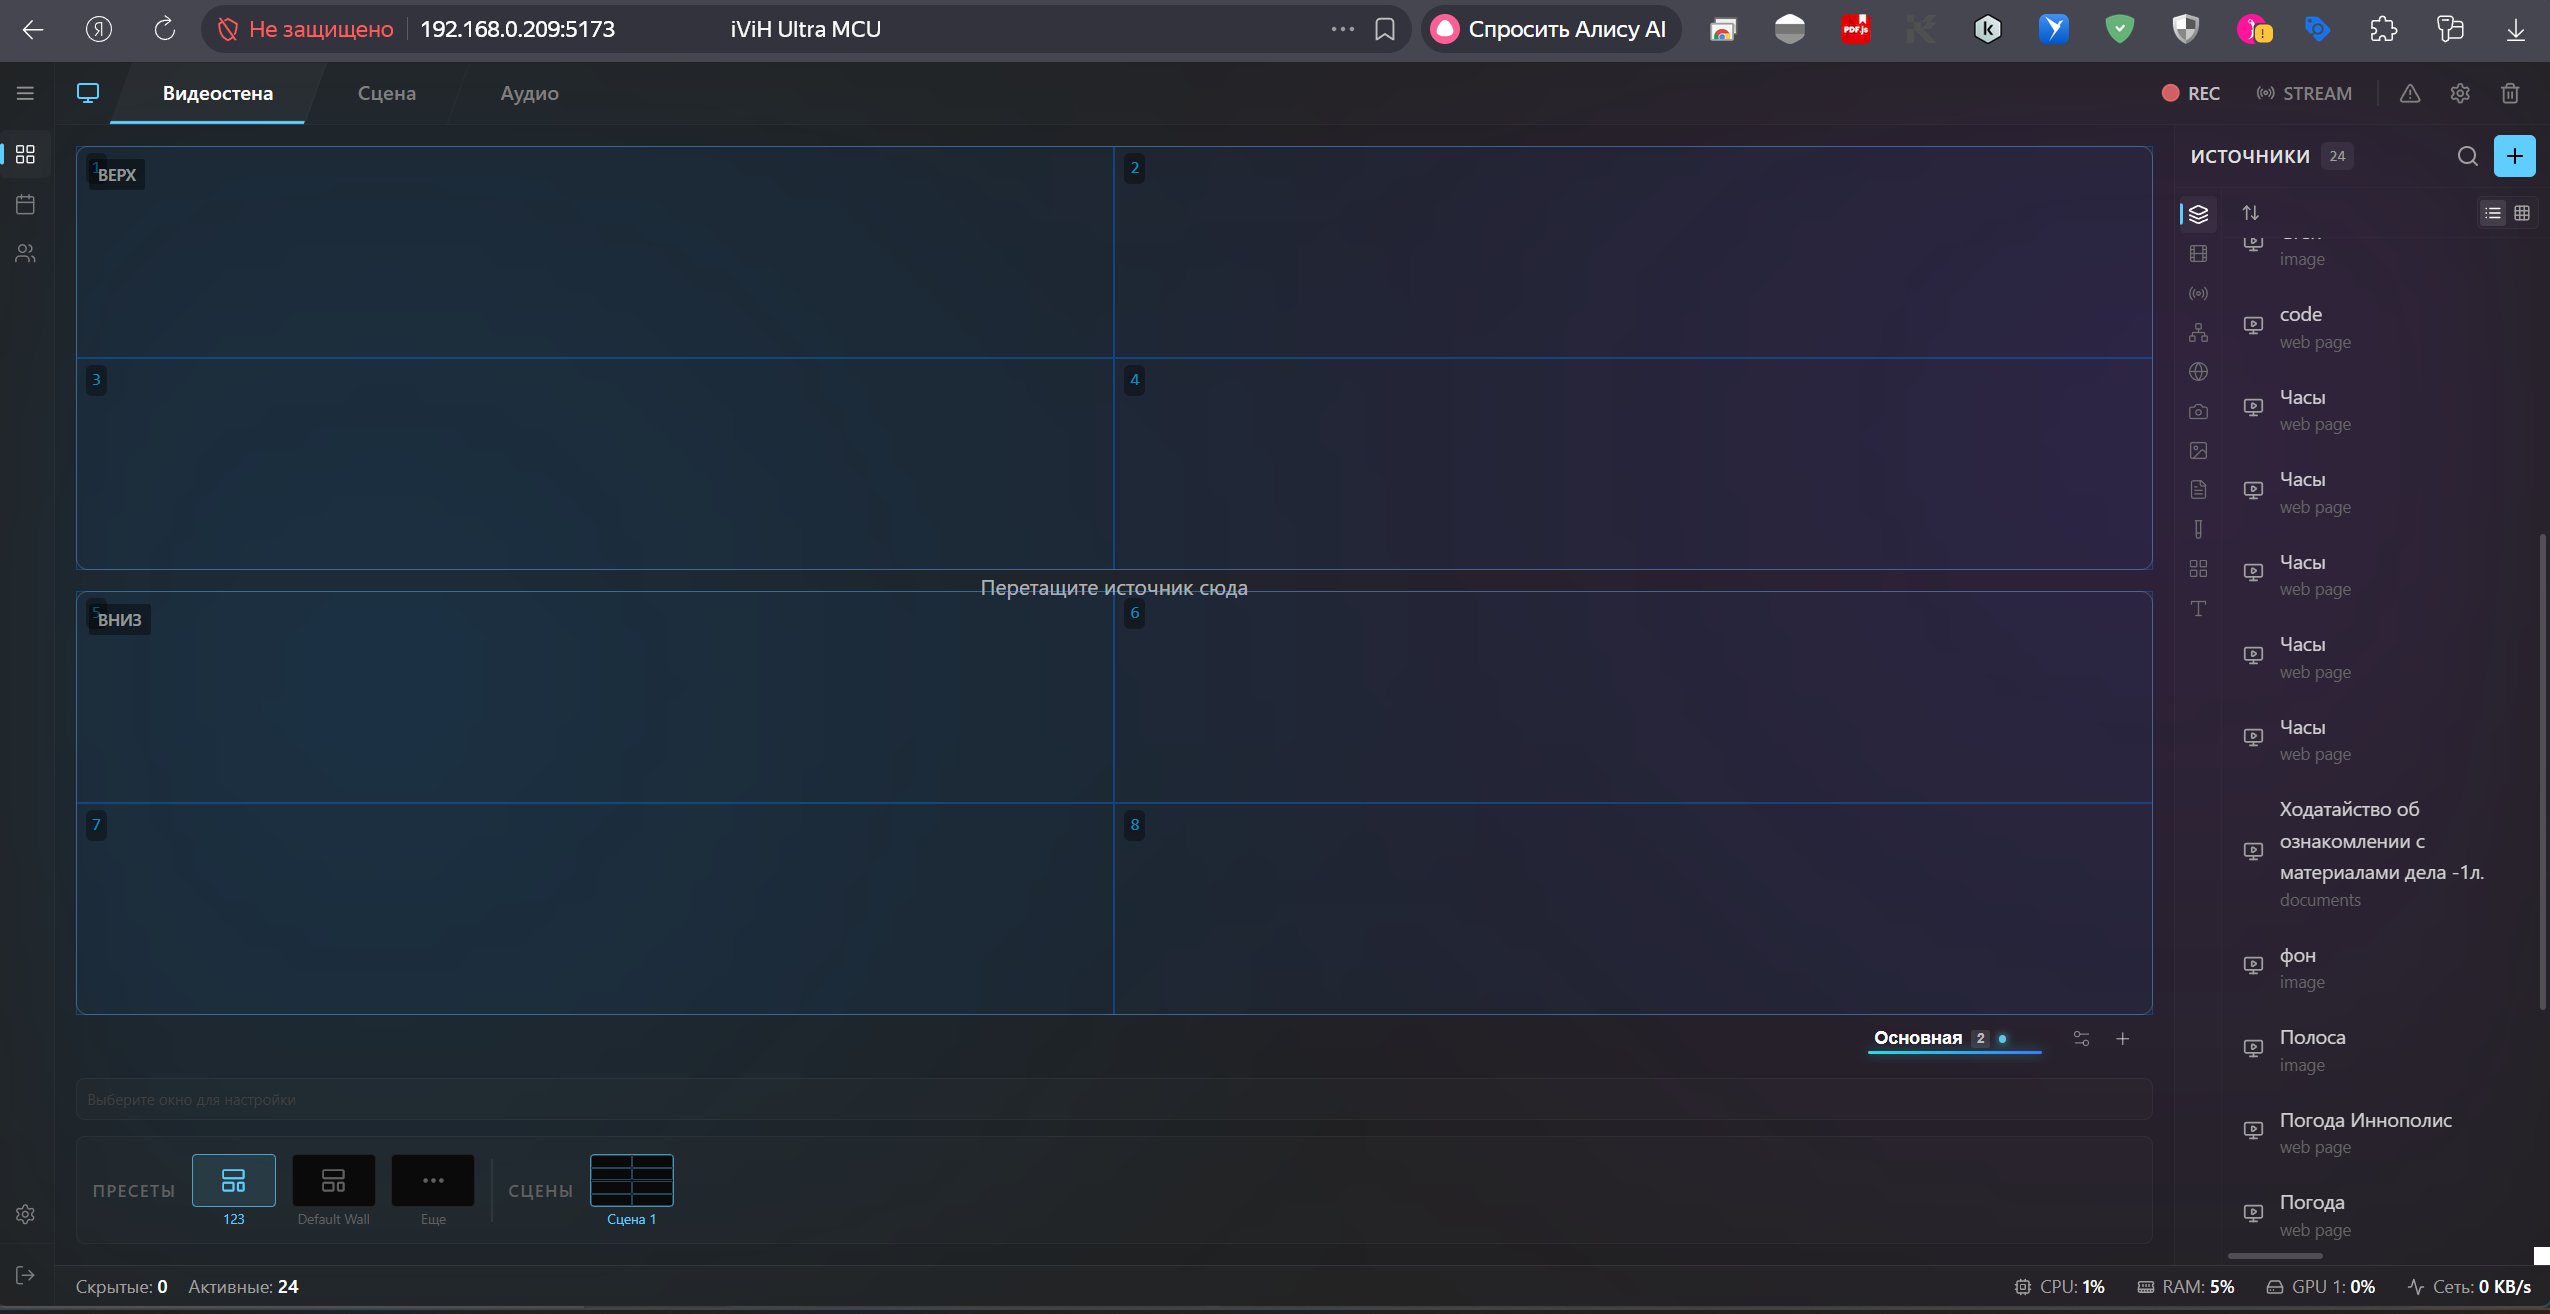Go back with browser back arrow
The height and width of the screenshot is (1314, 2550).
(x=33, y=30)
